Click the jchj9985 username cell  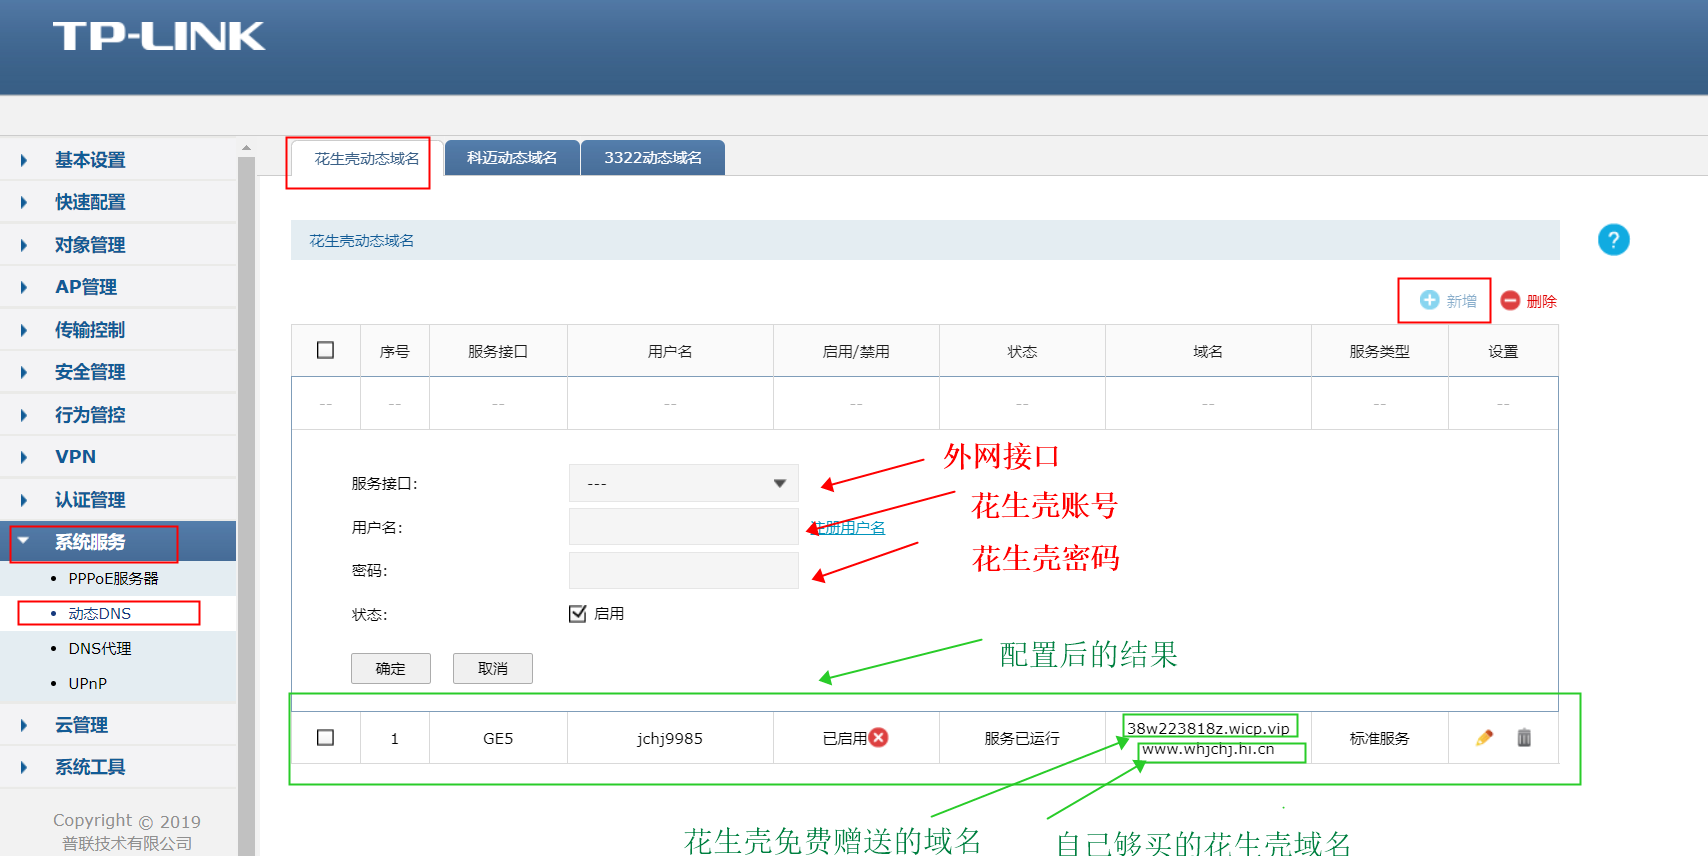click(x=670, y=738)
